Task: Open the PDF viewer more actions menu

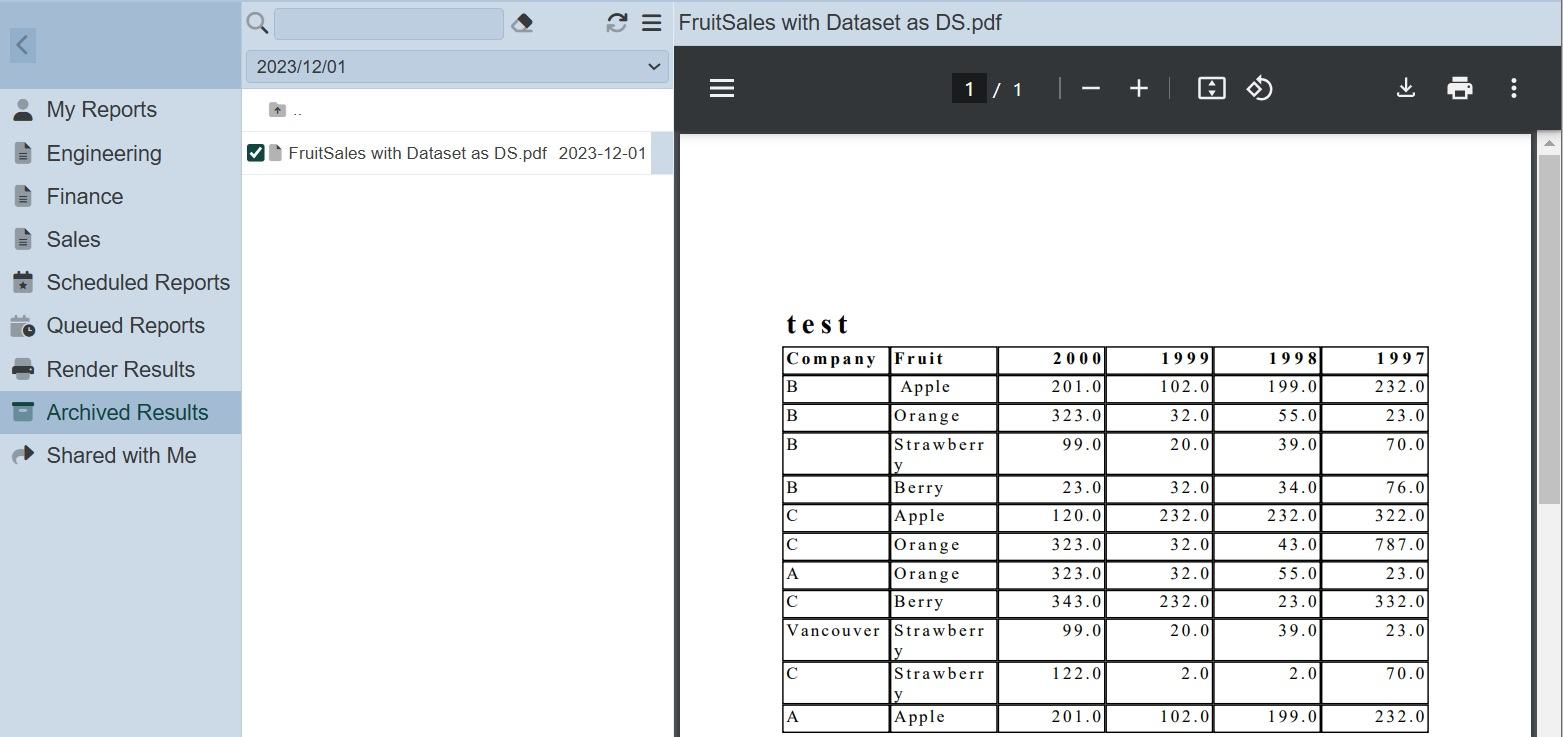Action: (1514, 89)
